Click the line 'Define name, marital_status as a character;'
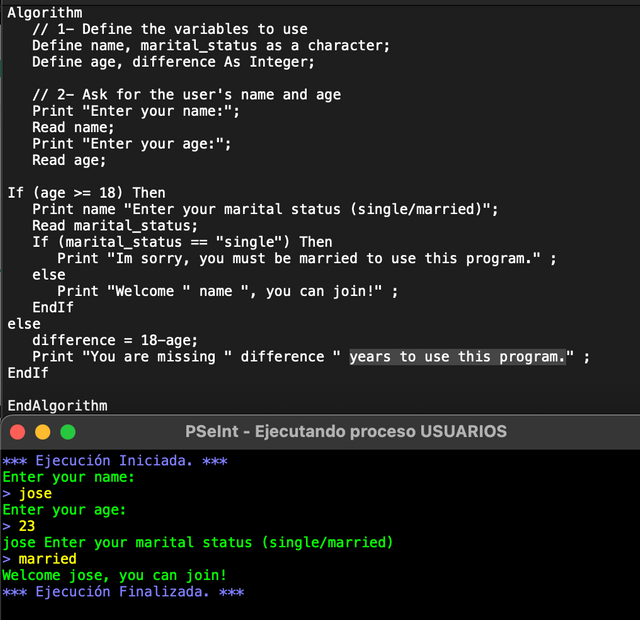Viewport: 640px width, 620px height. click(x=211, y=45)
